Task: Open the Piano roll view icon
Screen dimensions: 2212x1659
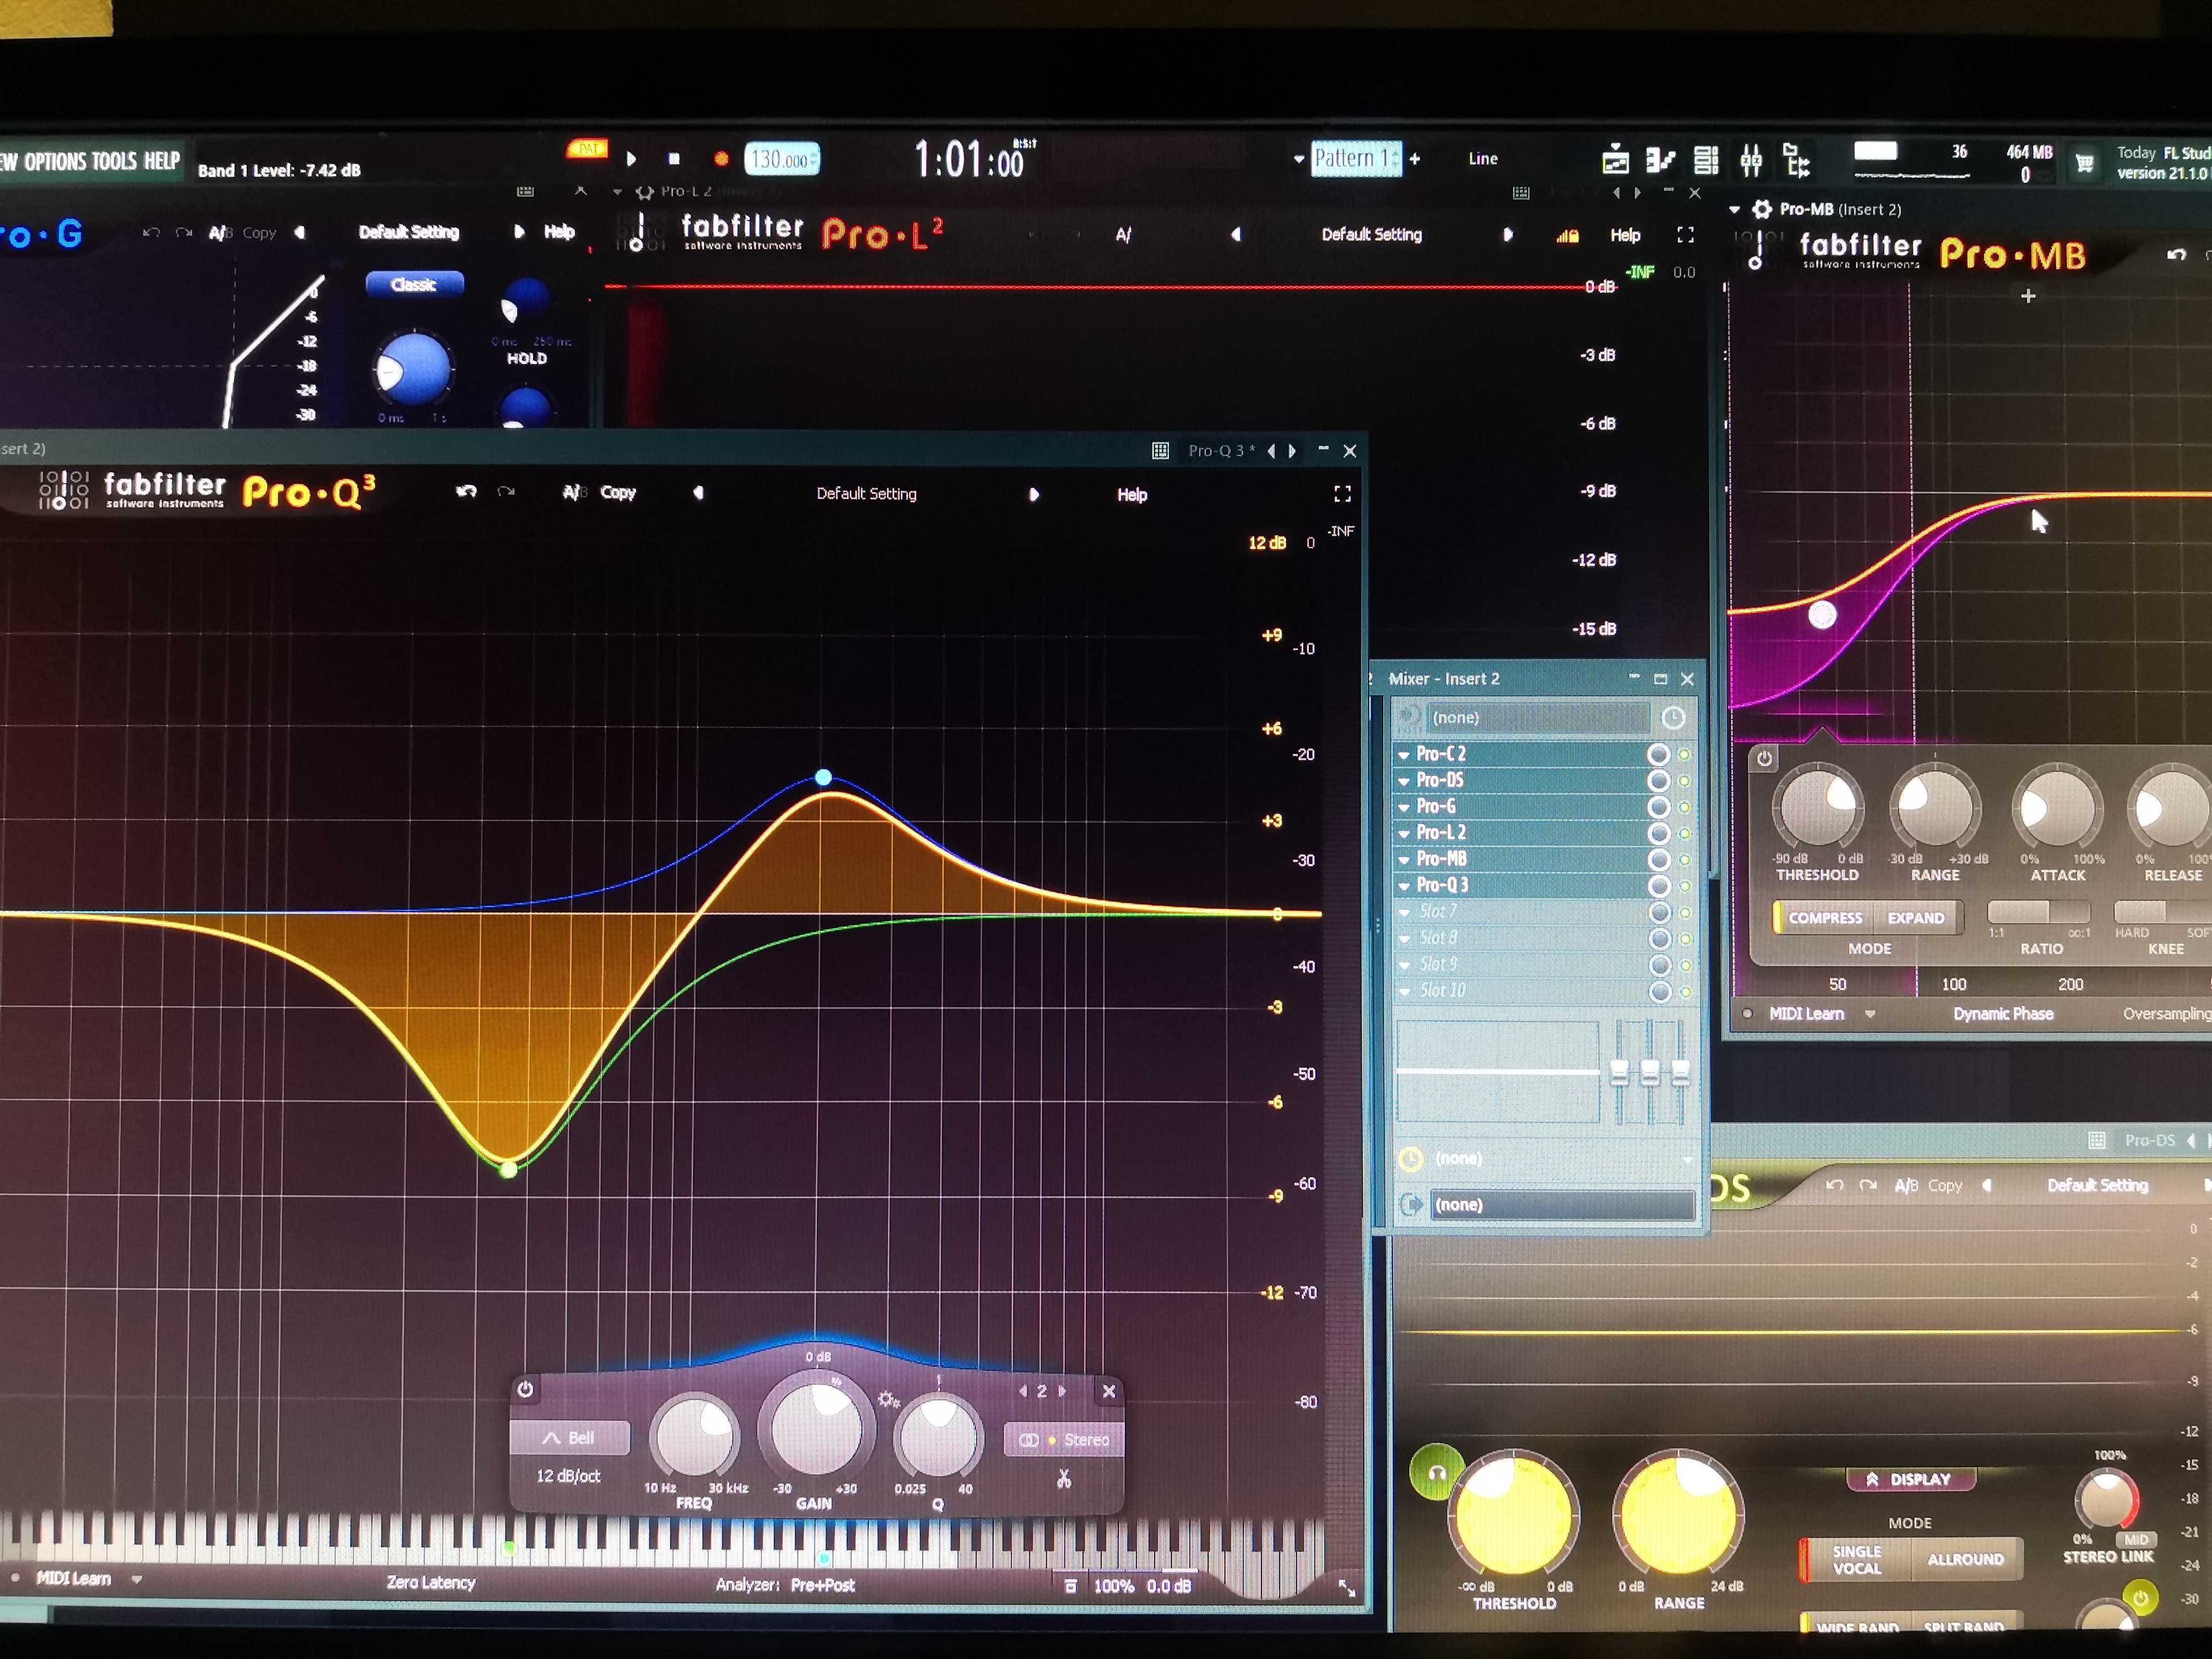Action: click(1660, 159)
